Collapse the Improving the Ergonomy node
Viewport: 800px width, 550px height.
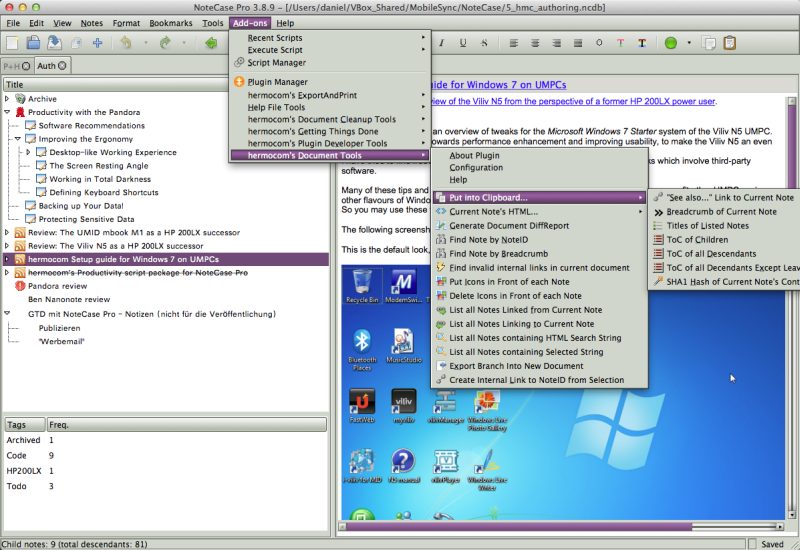(x=18, y=139)
